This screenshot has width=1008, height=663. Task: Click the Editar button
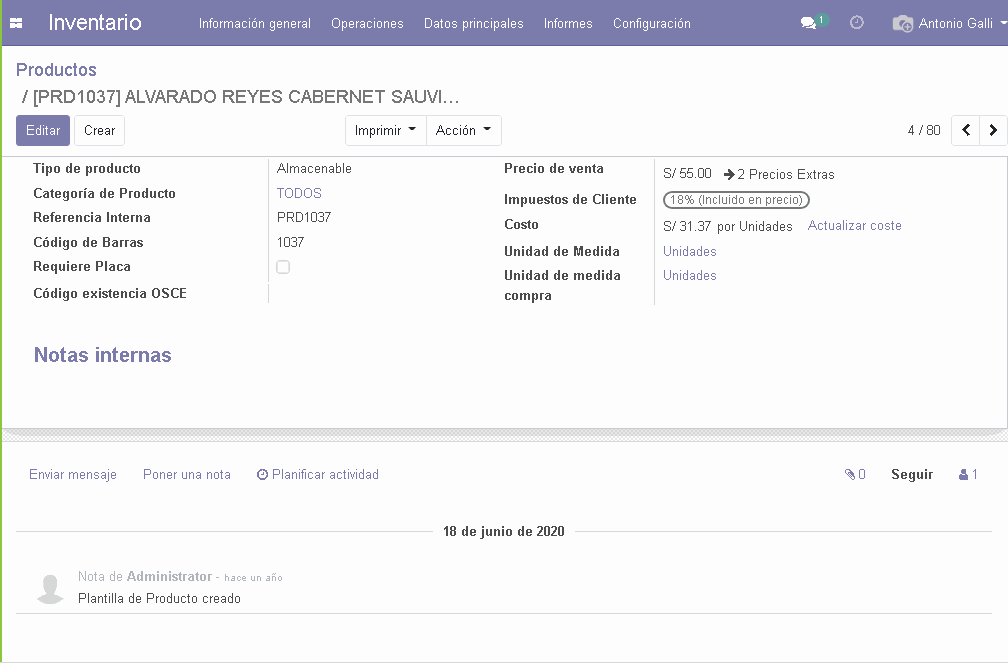click(x=43, y=130)
